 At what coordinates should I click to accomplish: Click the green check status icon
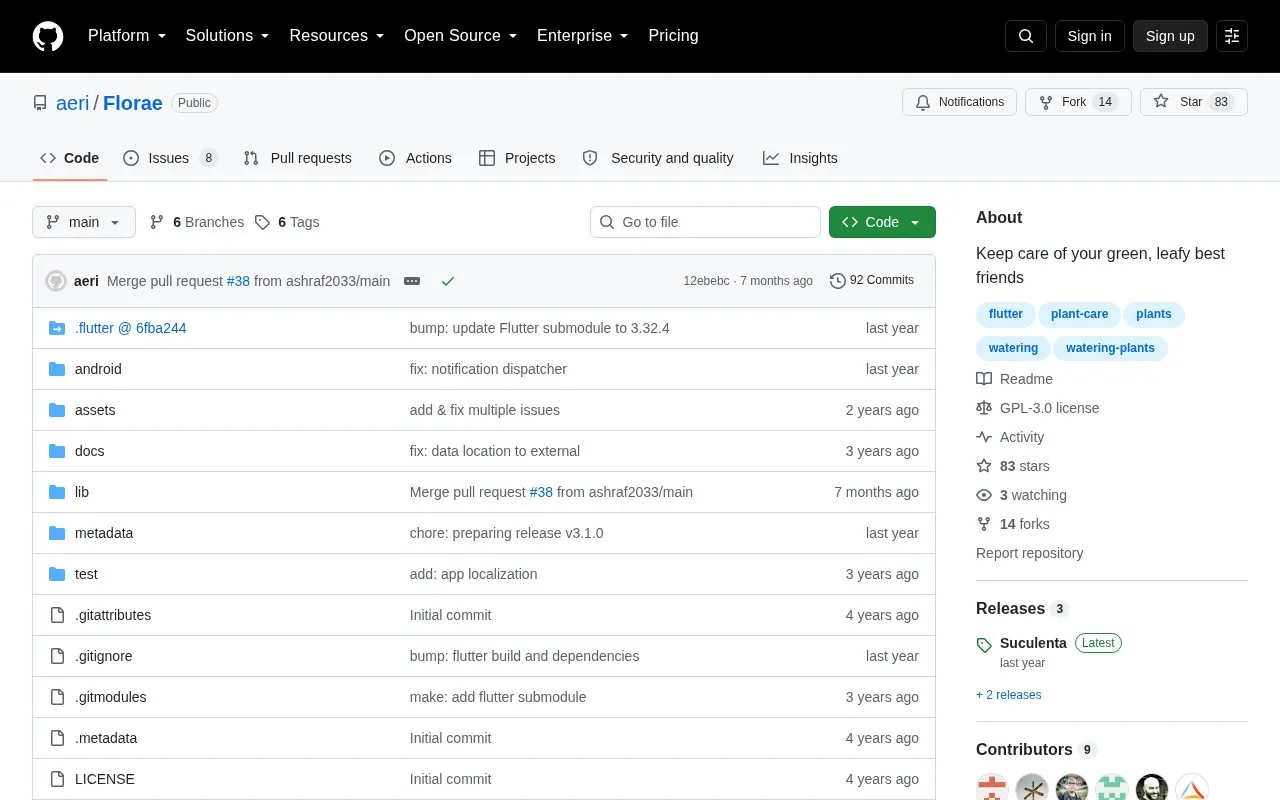pyautogui.click(x=448, y=281)
